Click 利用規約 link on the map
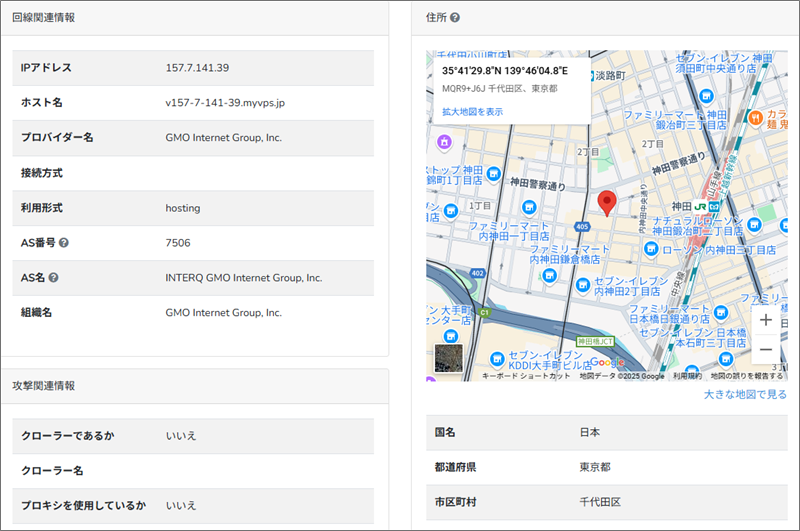800x531 pixels. 687,376
